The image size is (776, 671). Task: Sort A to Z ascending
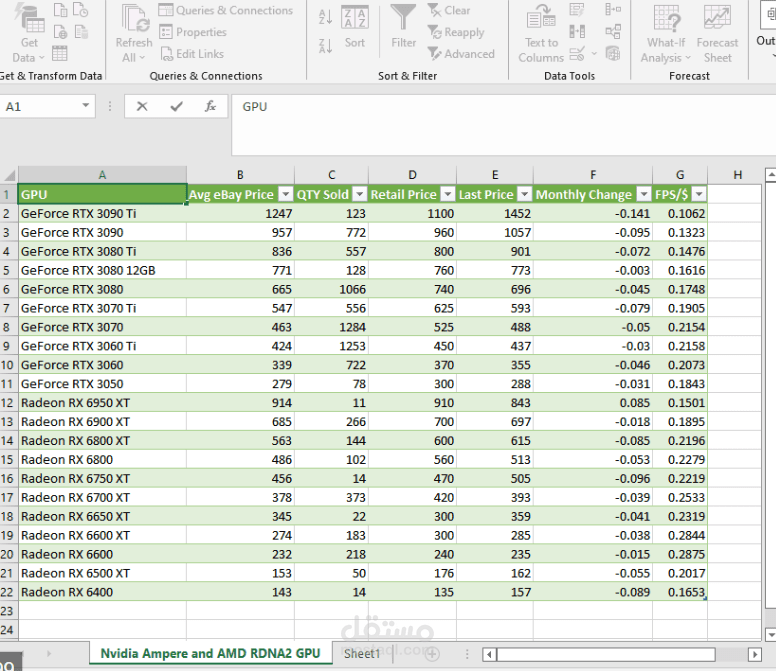tap(325, 17)
